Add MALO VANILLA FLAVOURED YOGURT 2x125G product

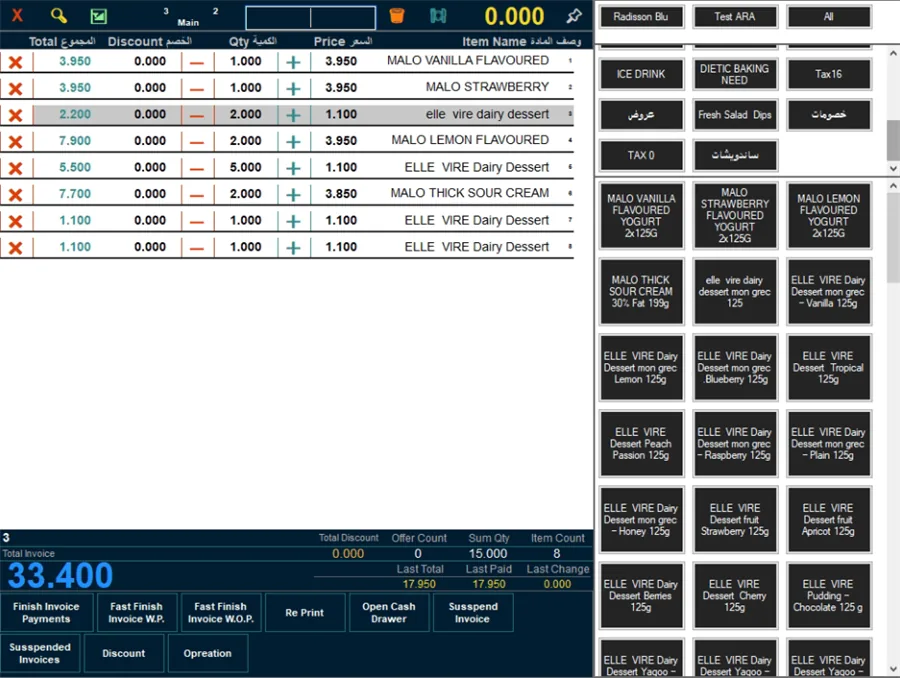pyautogui.click(x=641, y=215)
